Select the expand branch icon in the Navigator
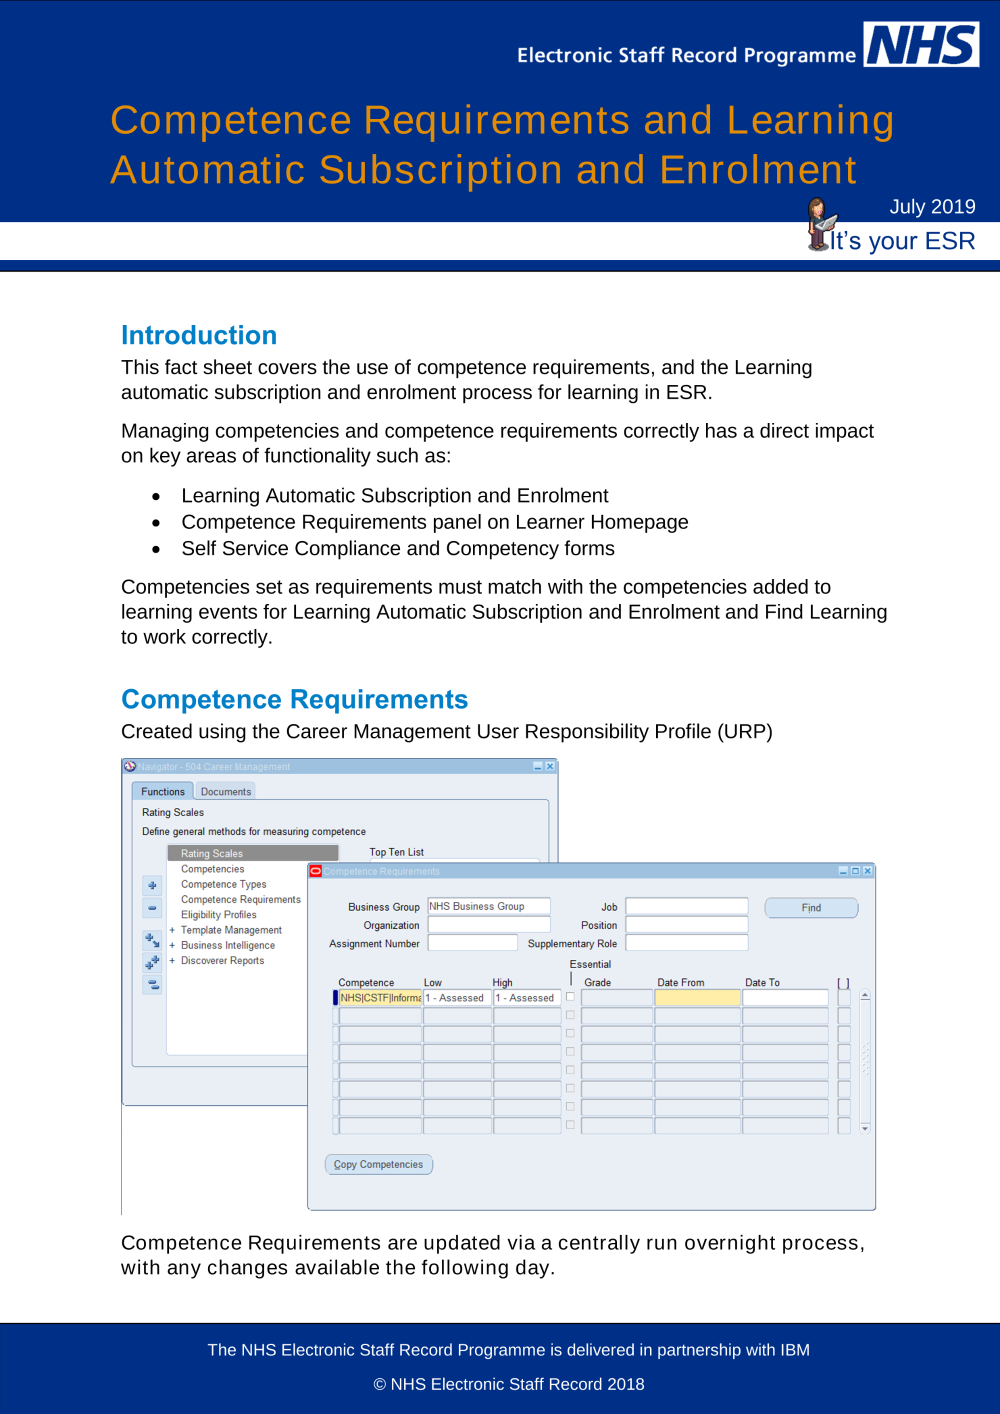The height and width of the screenshot is (1414, 1000). pos(151,939)
